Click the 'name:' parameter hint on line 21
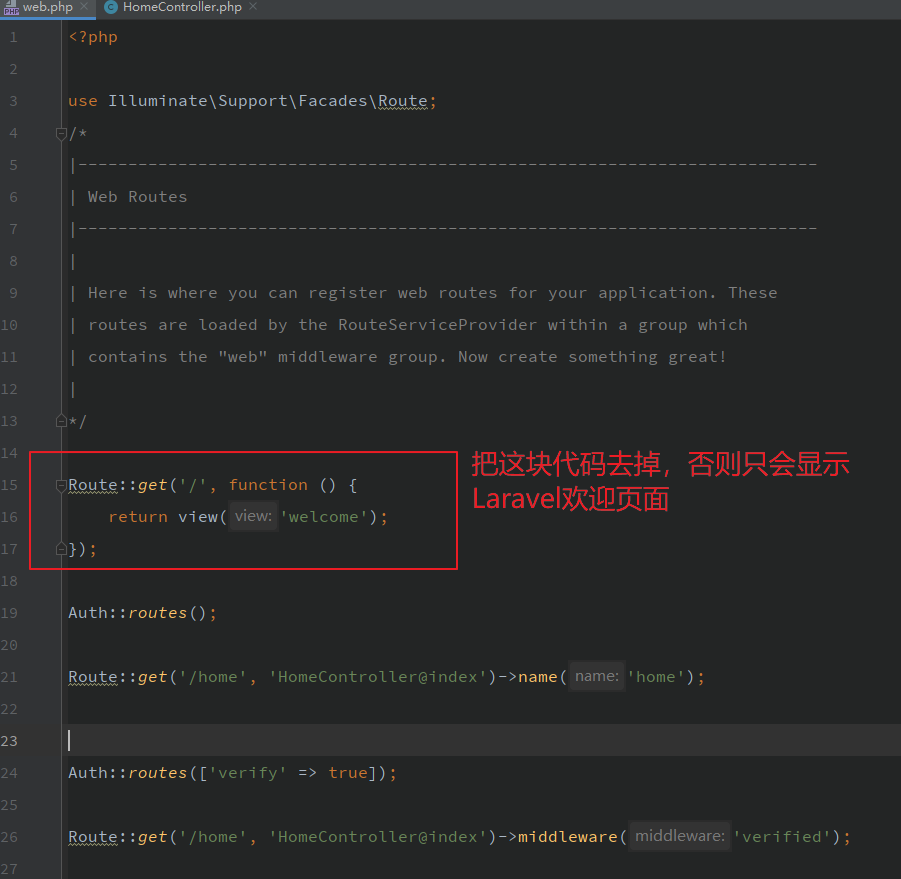Viewport: 901px width, 879px height. coord(597,677)
